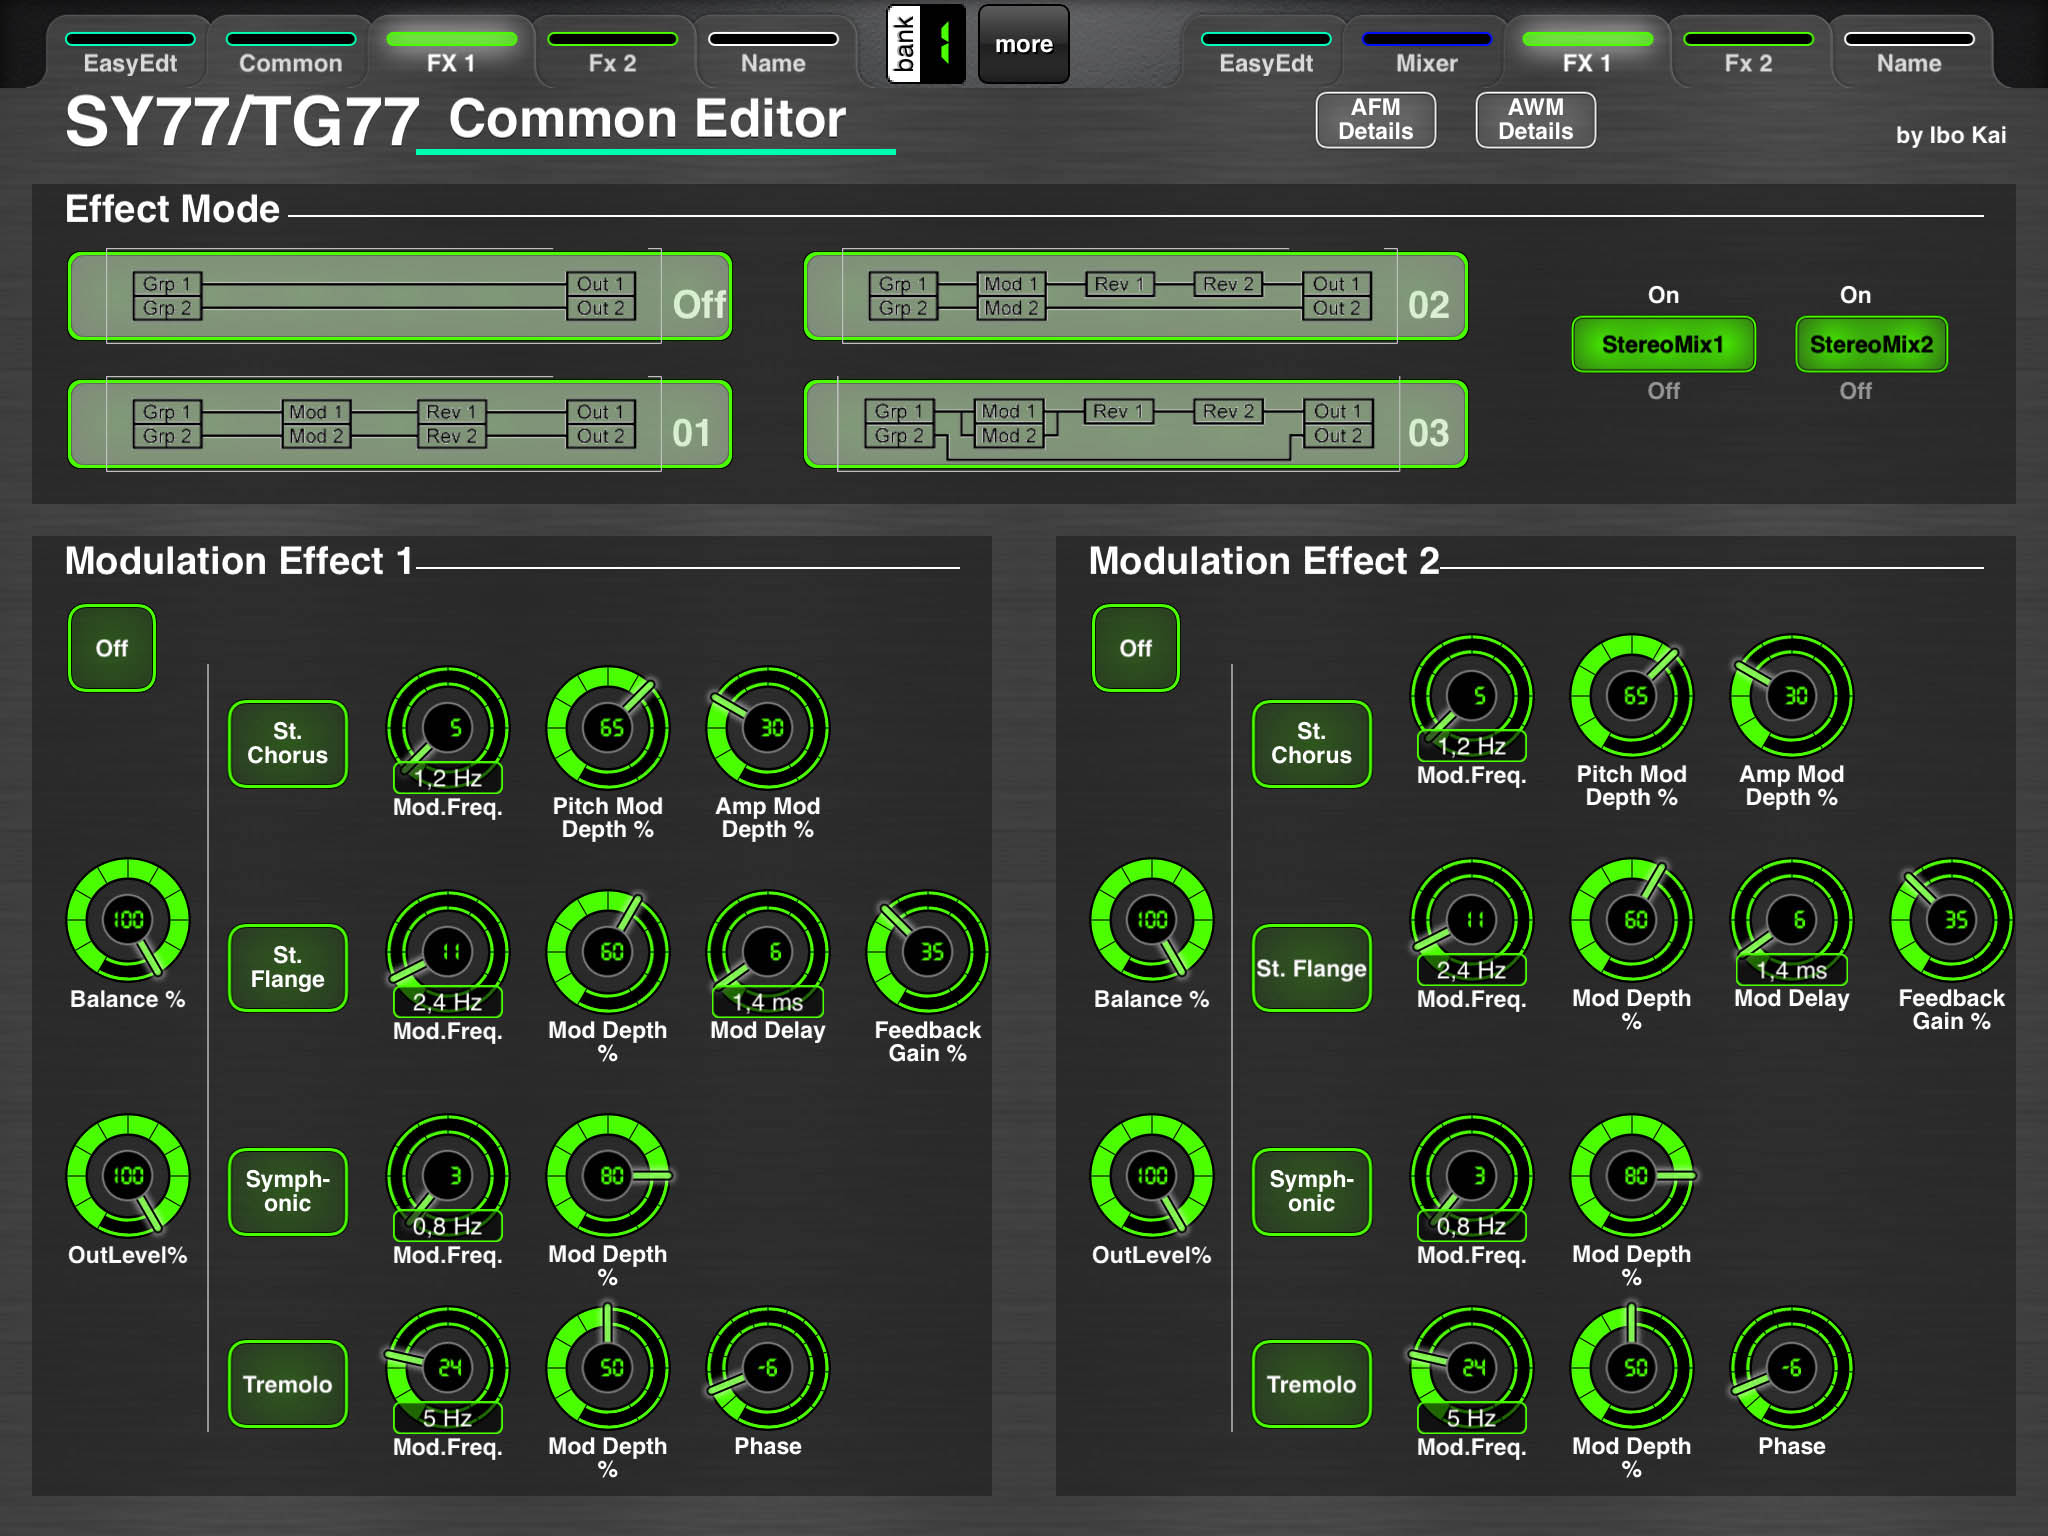Select effect mode 03 routing diagram

coord(1135,425)
